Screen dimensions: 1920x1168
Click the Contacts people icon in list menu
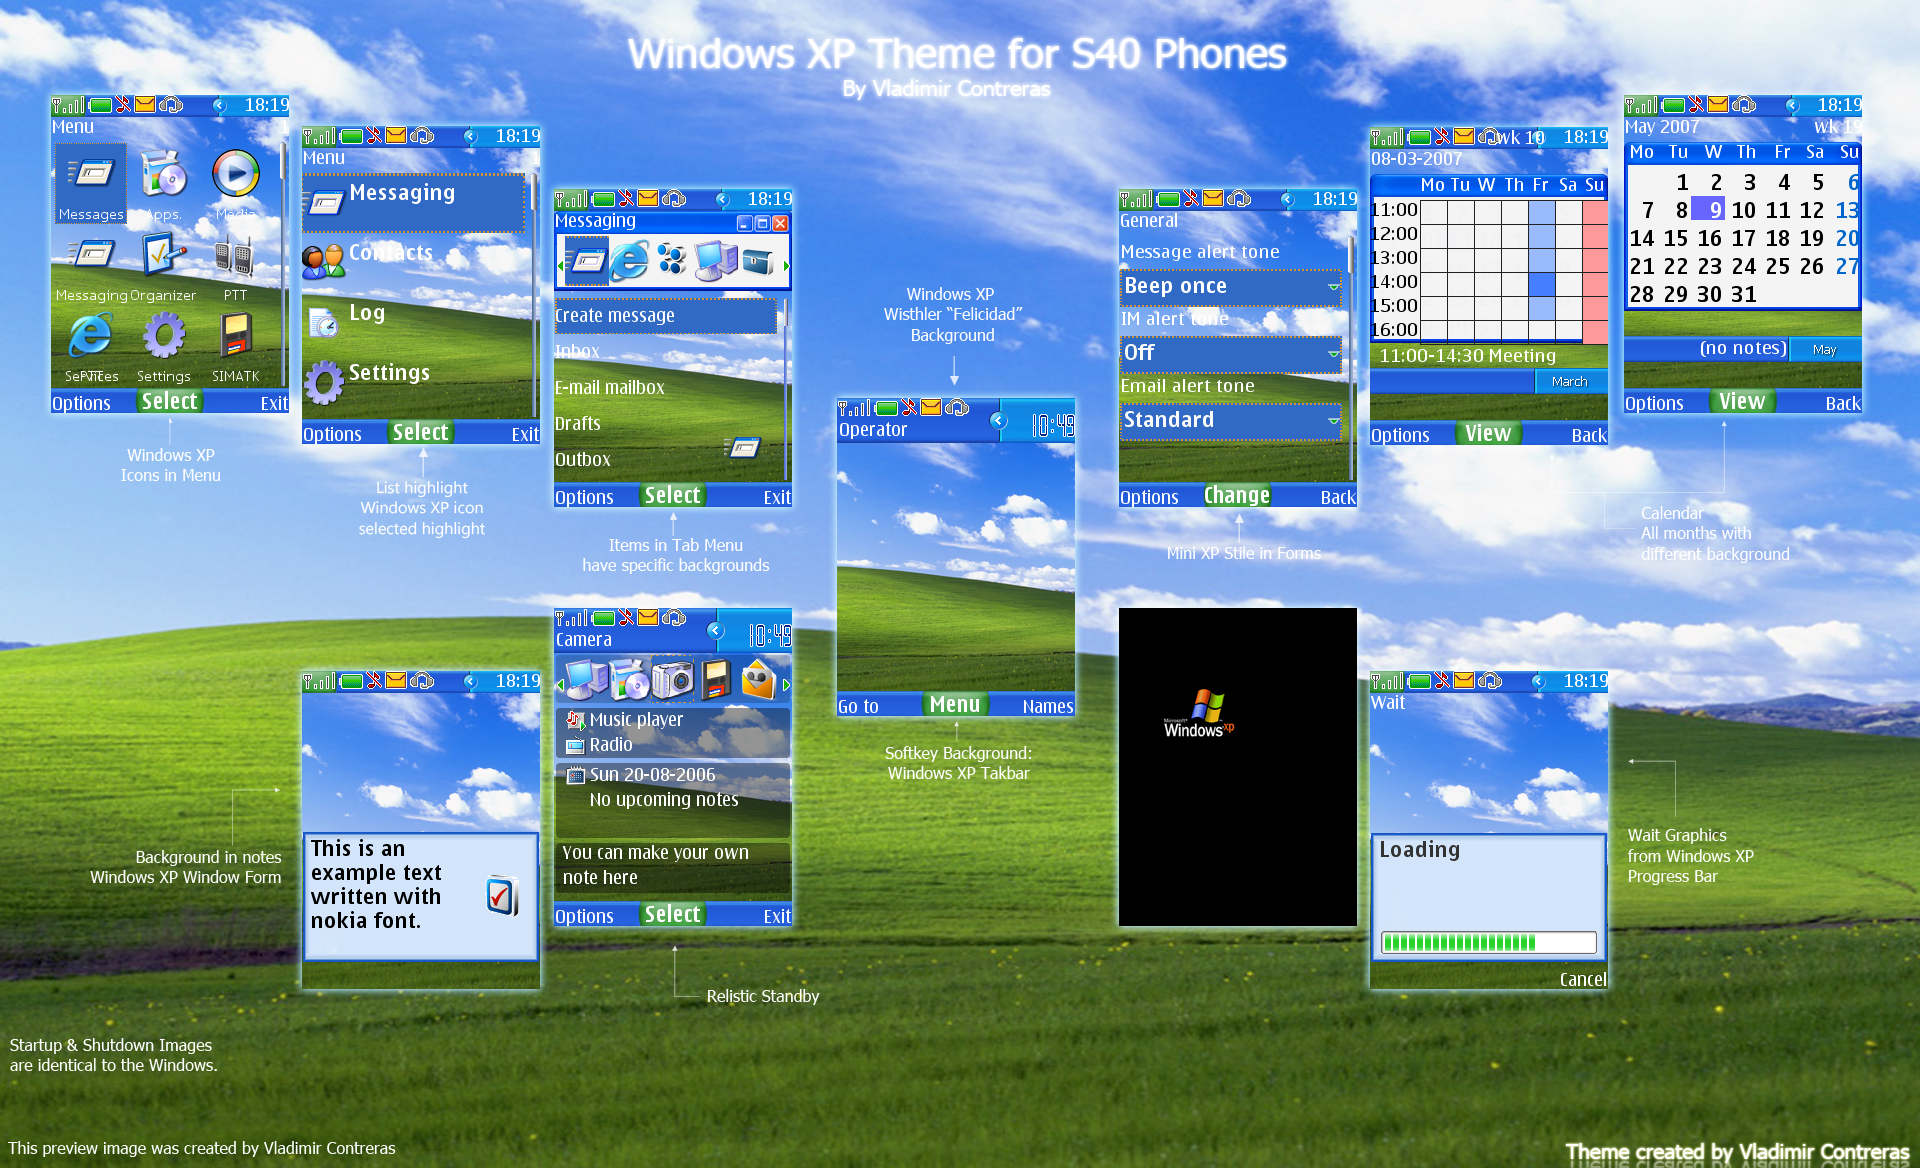[x=323, y=261]
